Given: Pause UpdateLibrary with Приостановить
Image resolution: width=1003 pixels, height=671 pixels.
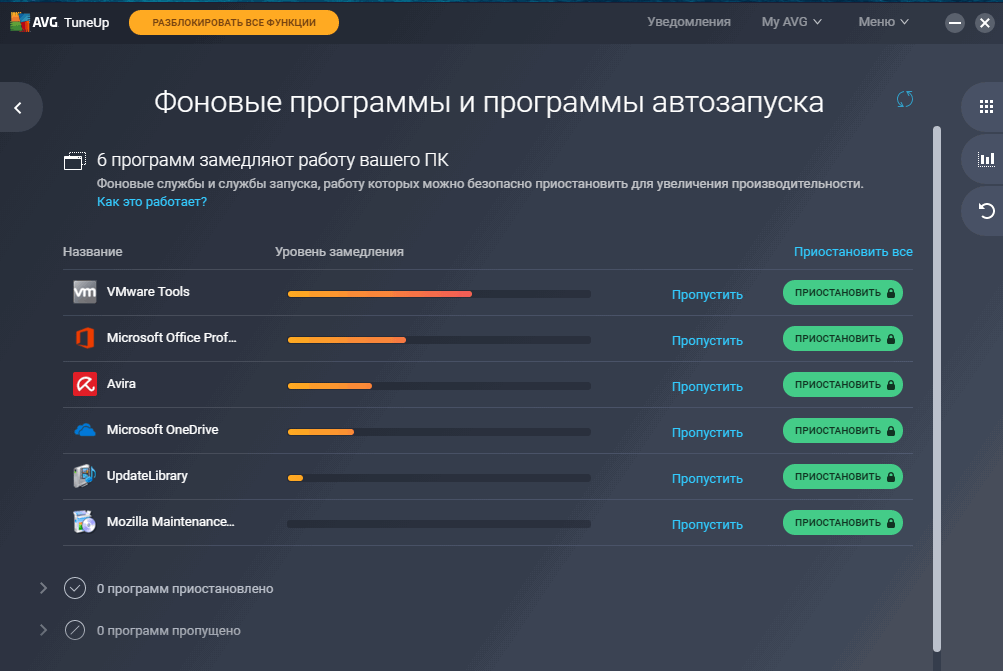Looking at the screenshot, I should coord(843,477).
